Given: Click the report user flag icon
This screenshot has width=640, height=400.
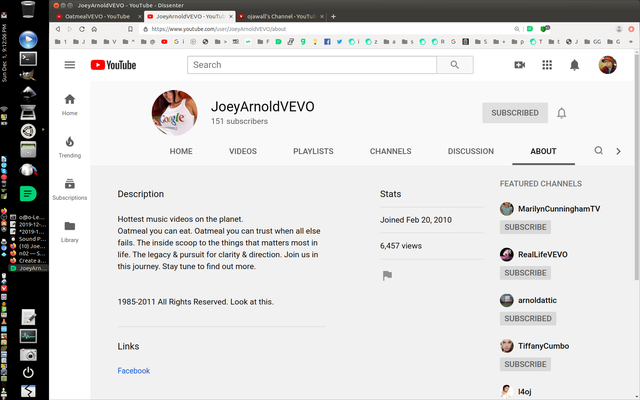Looking at the screenshot, I should [387, 276].
